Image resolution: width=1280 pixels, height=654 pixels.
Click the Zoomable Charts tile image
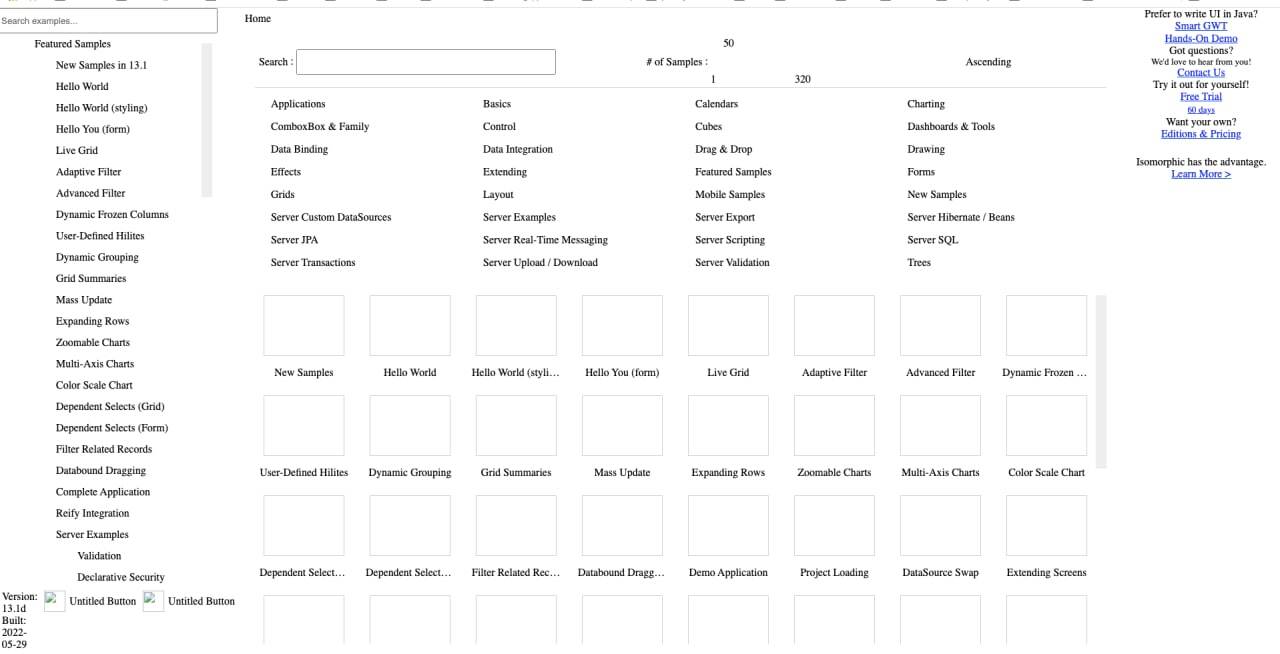coord(834,426)
